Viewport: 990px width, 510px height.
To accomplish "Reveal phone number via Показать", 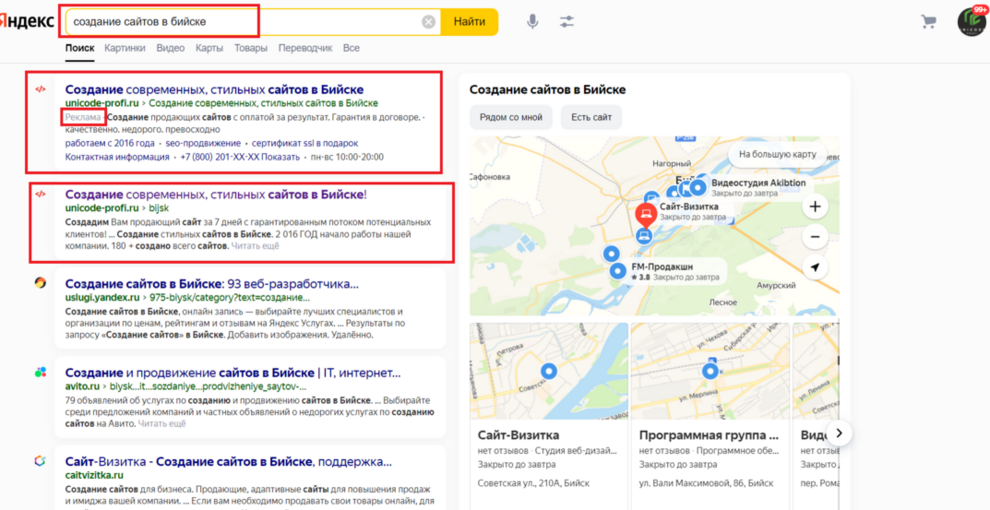I will tap(282, 157).
